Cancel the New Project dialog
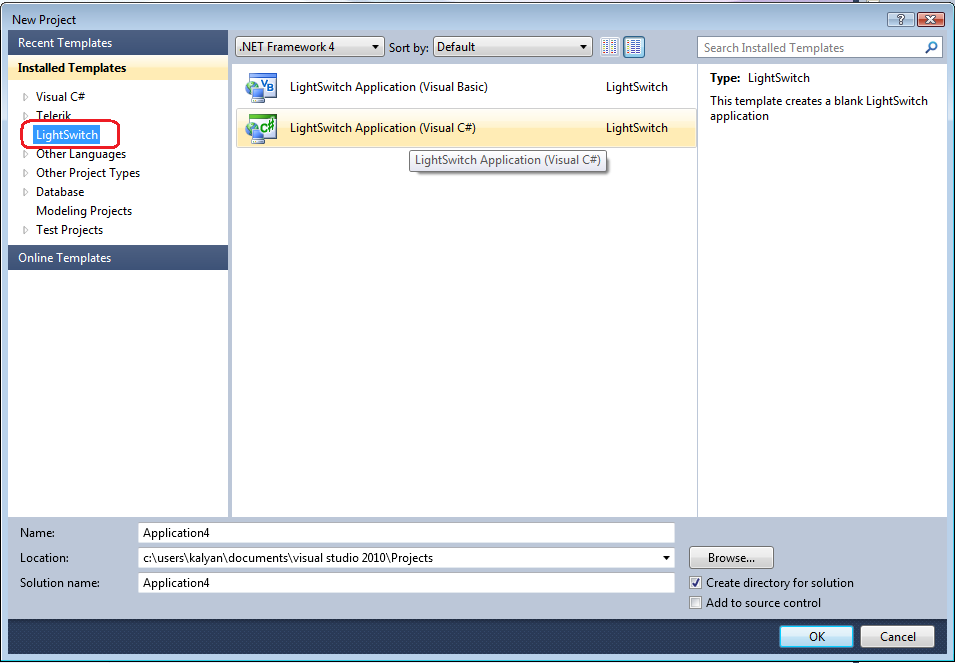 [x=897, y=636]
